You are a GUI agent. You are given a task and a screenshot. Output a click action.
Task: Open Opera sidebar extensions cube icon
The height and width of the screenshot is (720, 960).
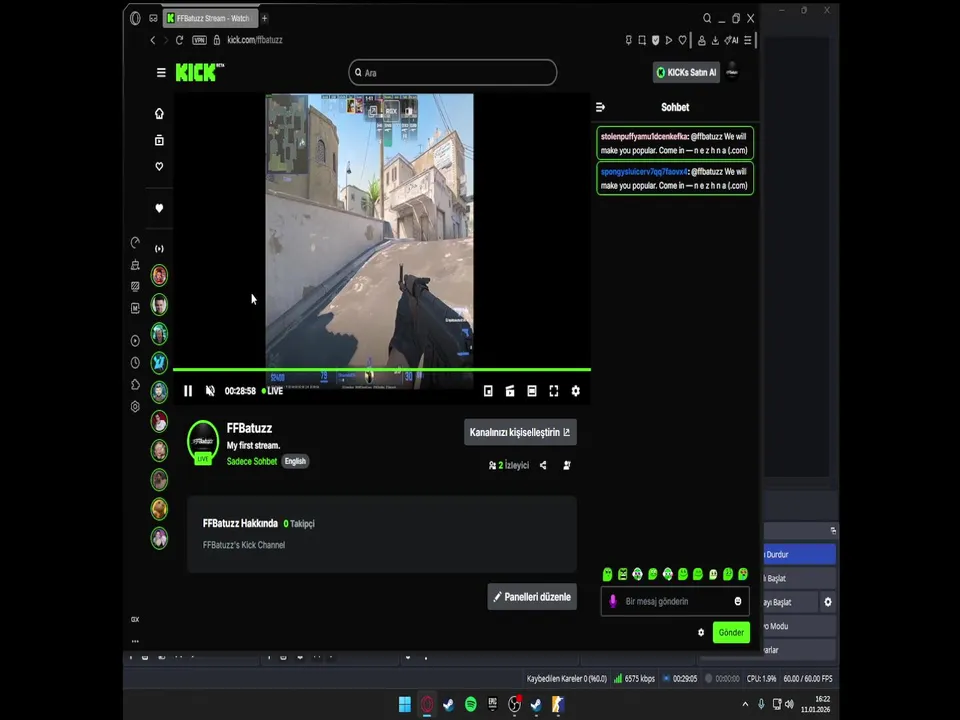[135, 384]
